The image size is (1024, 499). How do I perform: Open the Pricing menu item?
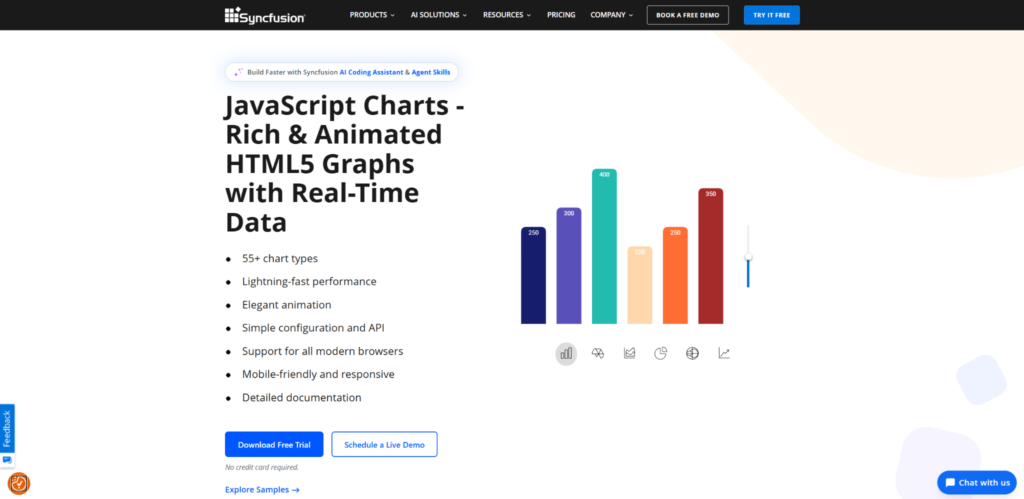[x=561, y=15]
